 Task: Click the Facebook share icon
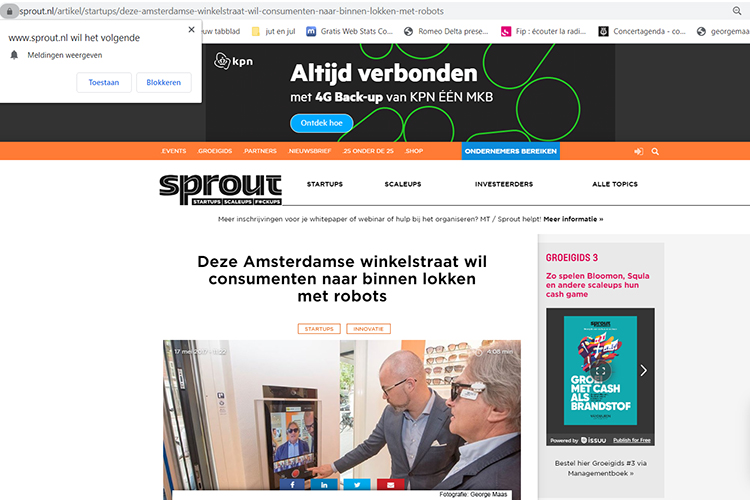tap(292, 484)
